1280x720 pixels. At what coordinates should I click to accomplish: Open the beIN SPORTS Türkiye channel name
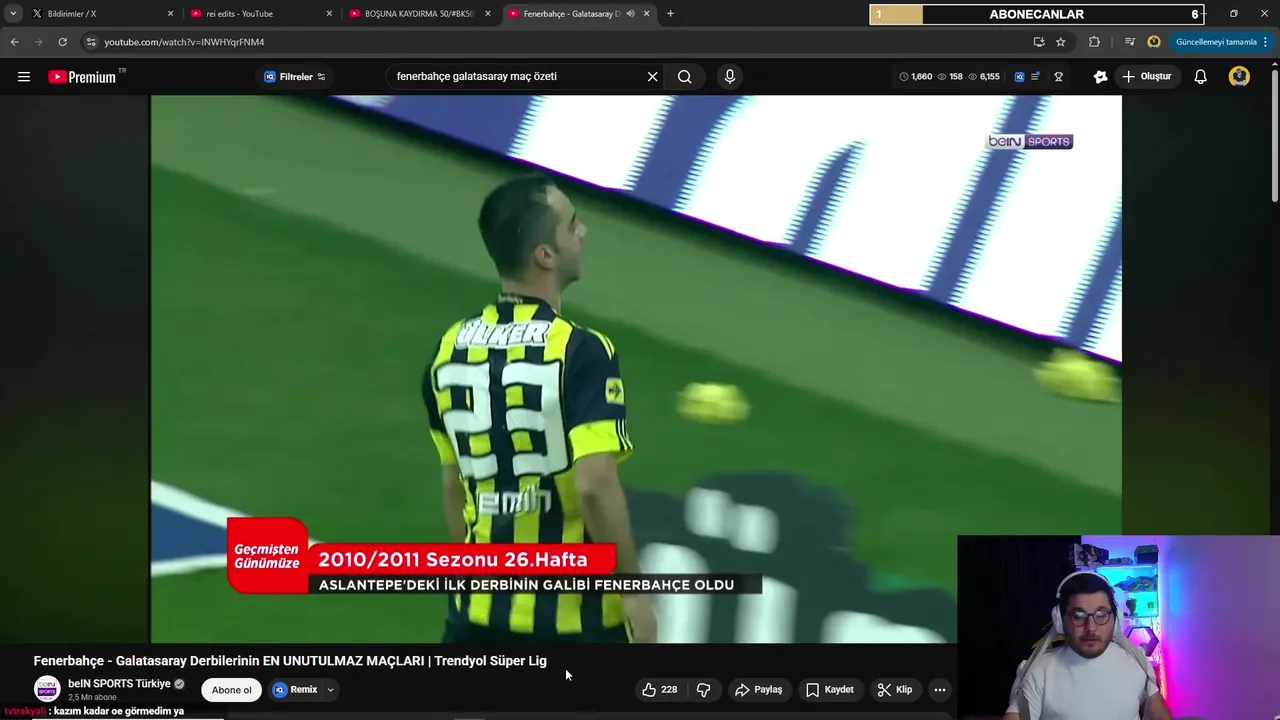[x=119, y=684]
